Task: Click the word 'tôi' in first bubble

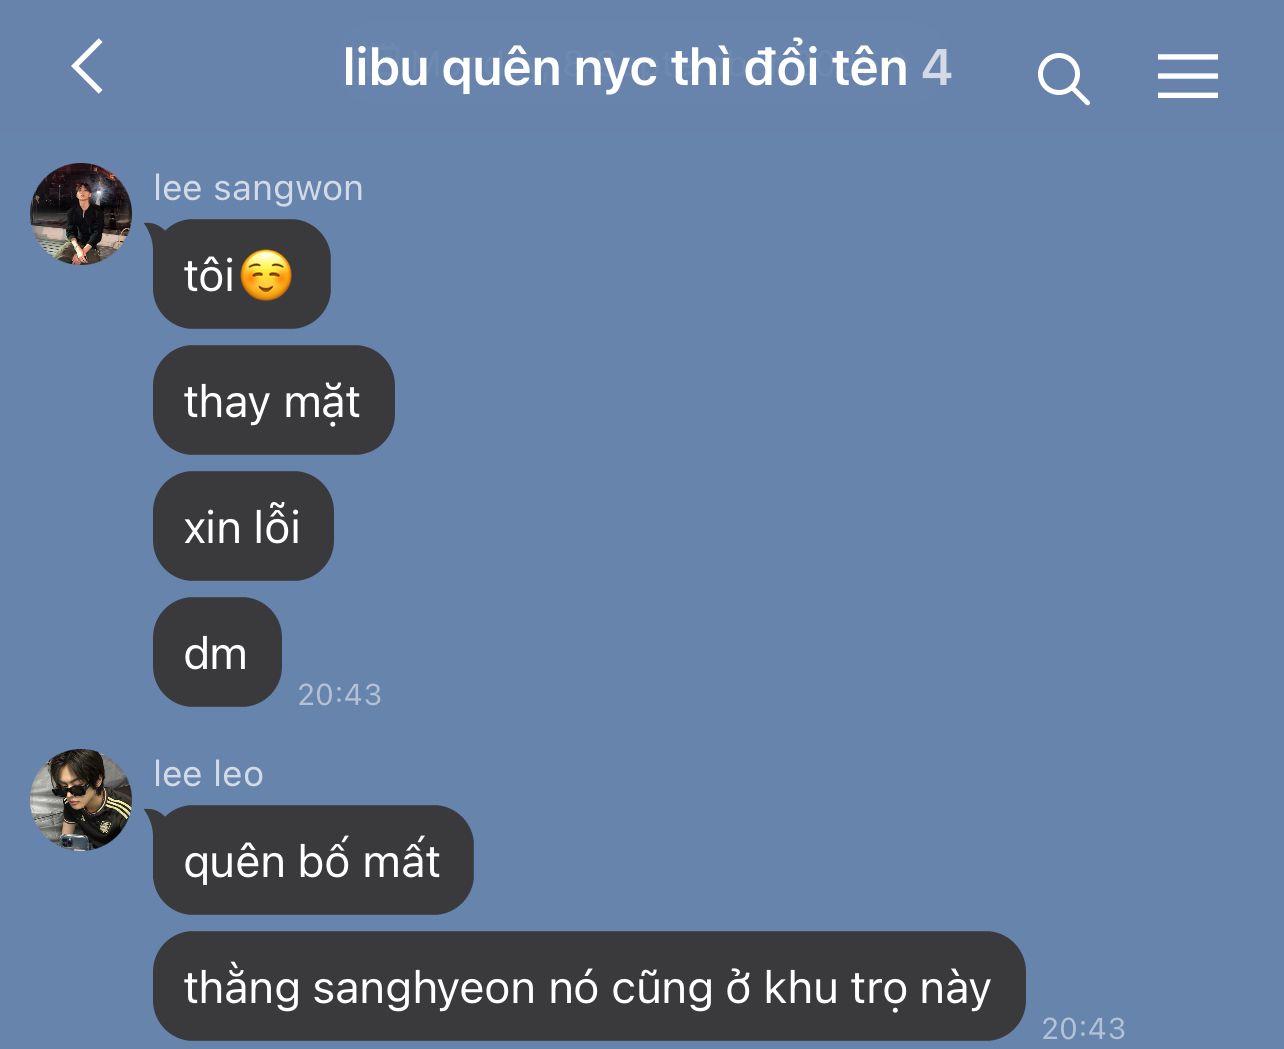Action: click(209, 275)
